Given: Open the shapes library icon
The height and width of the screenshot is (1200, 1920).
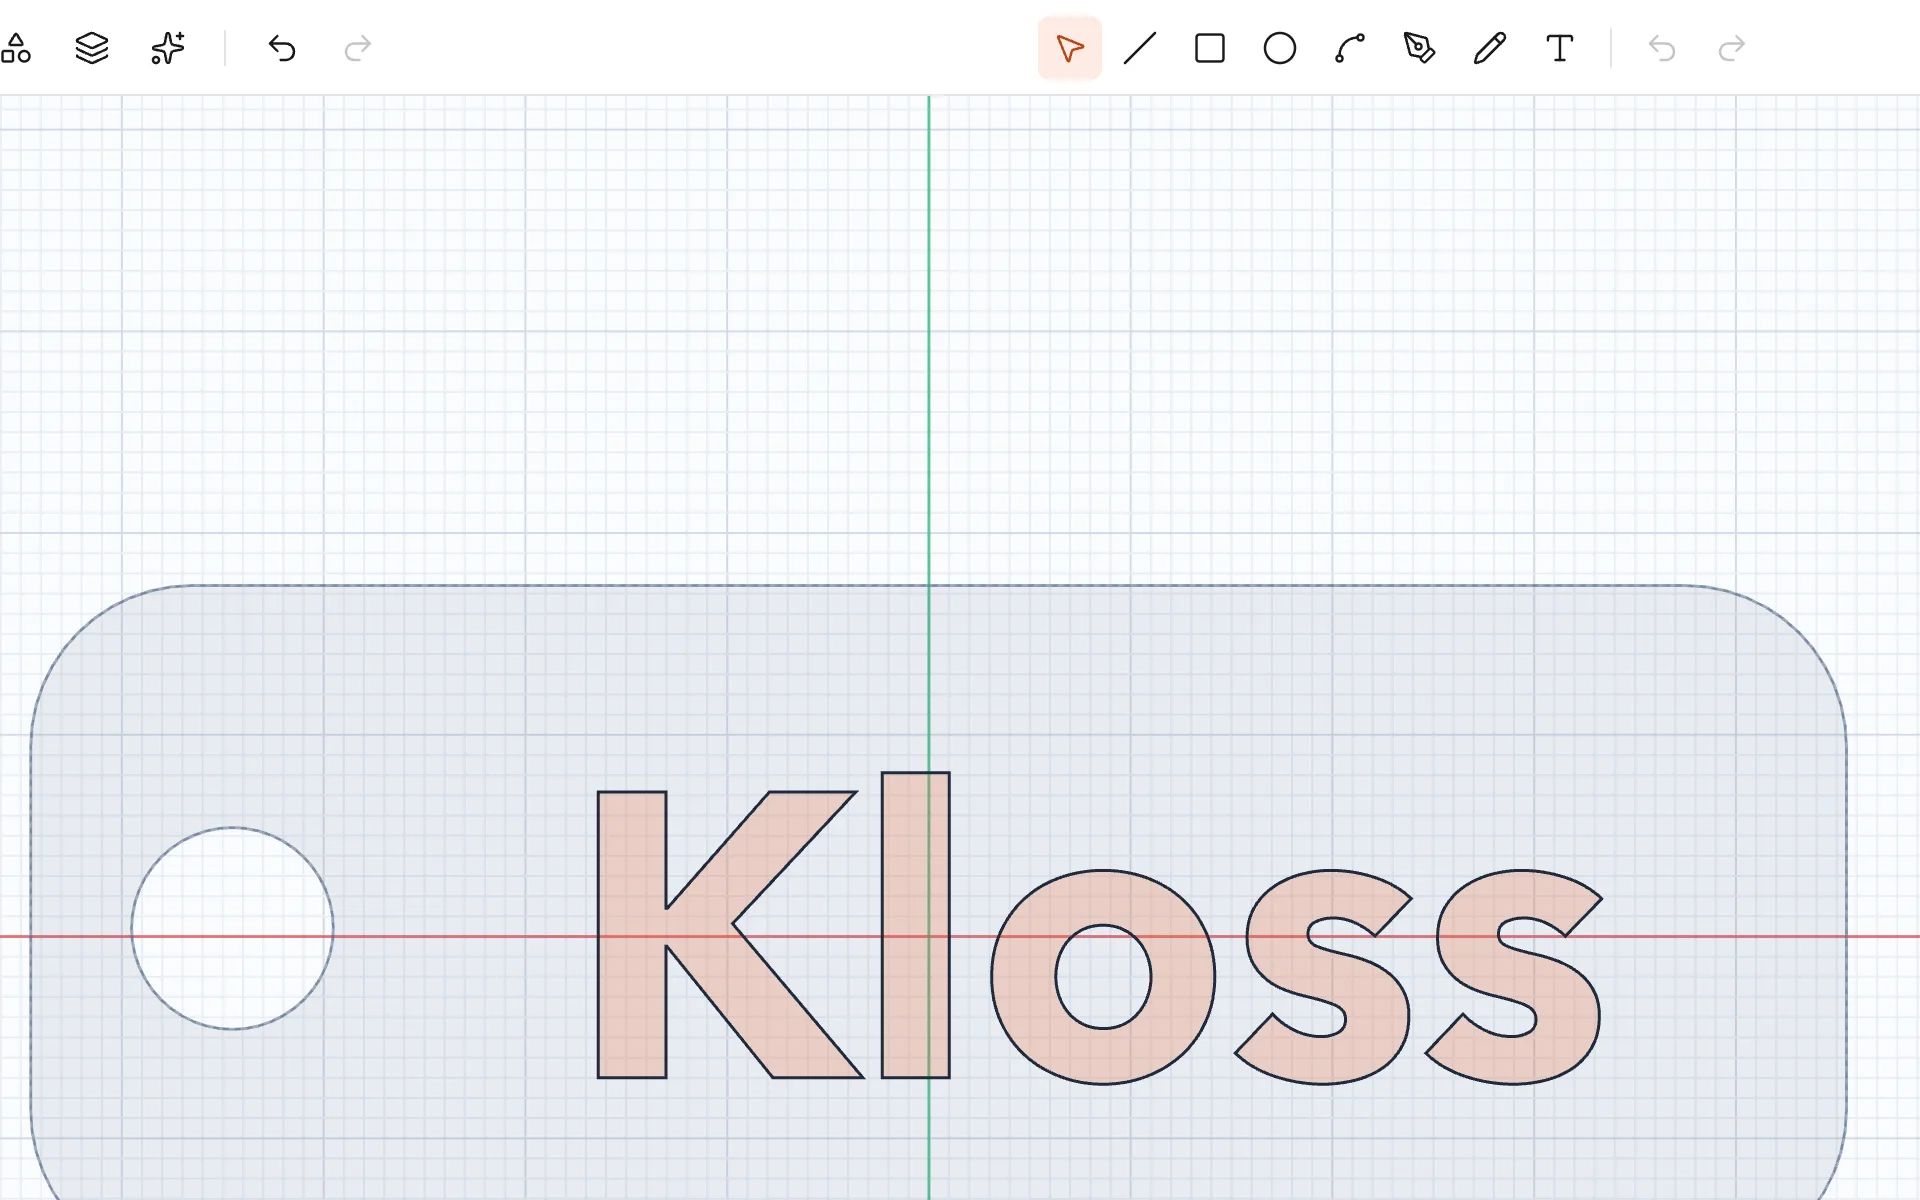Looking at the screenshot, I should point(16,48).
